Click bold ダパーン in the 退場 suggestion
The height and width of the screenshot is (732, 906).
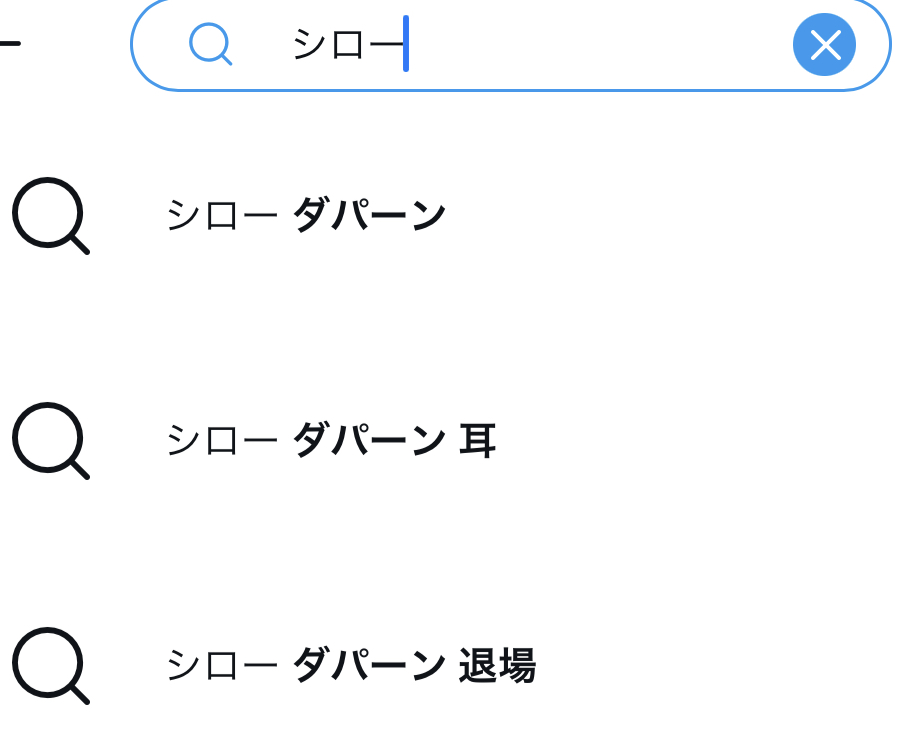pos(368,666)
